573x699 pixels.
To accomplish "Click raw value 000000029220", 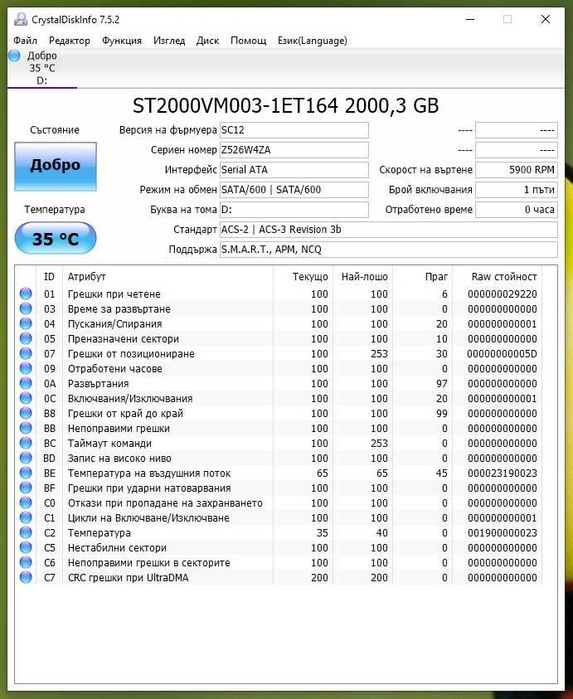I will click(502, 294).
